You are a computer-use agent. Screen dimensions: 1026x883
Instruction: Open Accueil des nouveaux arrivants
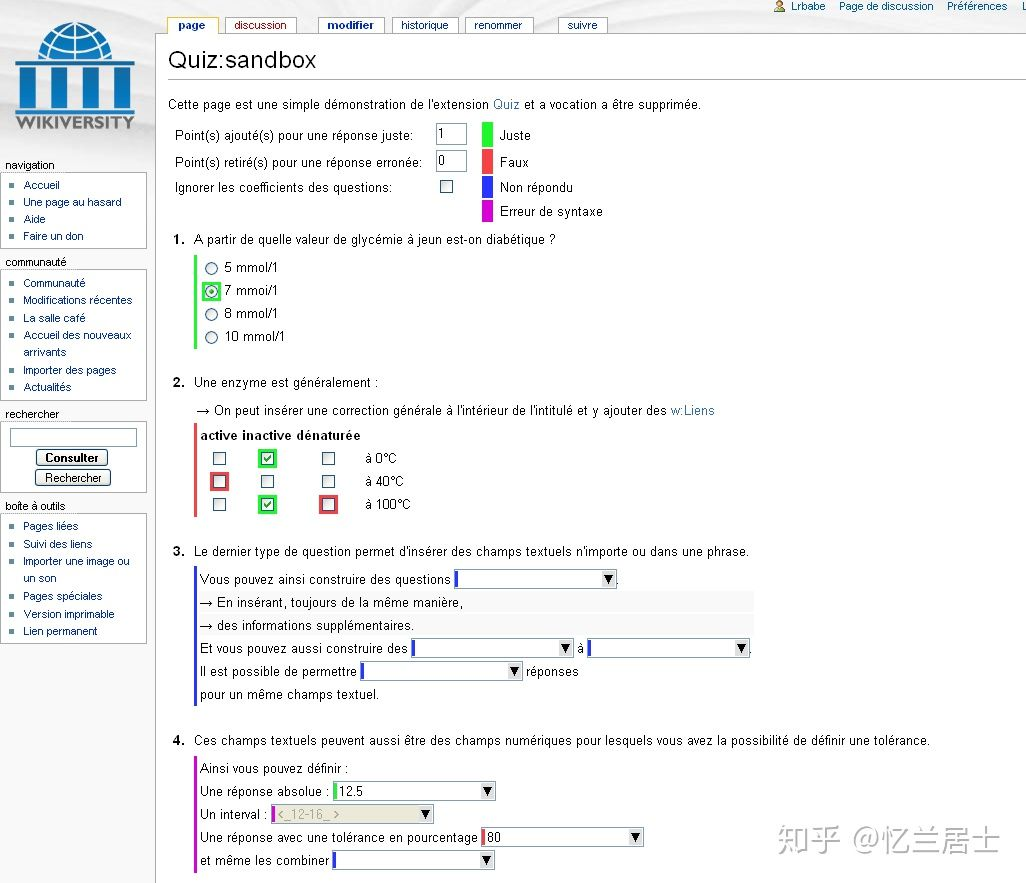77,344
